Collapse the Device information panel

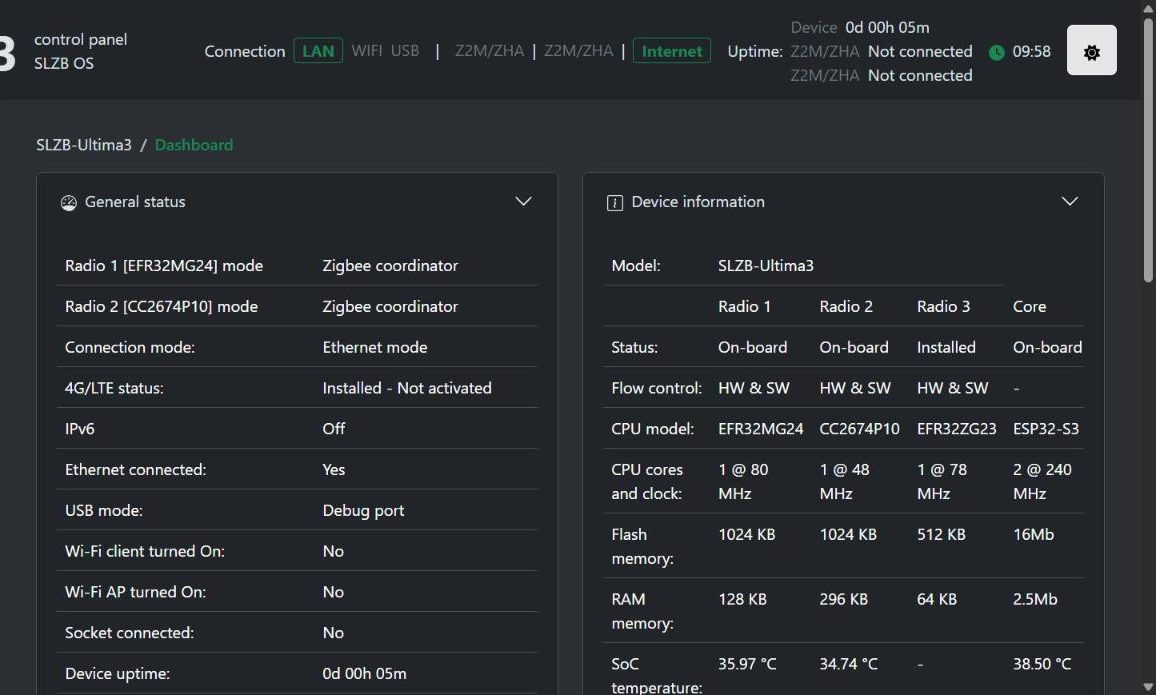tap(1069, 201)
